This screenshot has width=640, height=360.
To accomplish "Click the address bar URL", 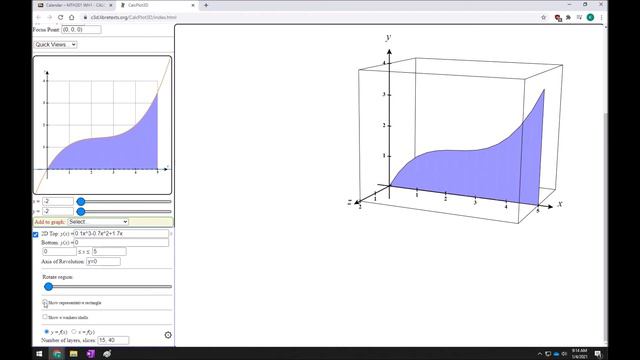I will 134,18.
